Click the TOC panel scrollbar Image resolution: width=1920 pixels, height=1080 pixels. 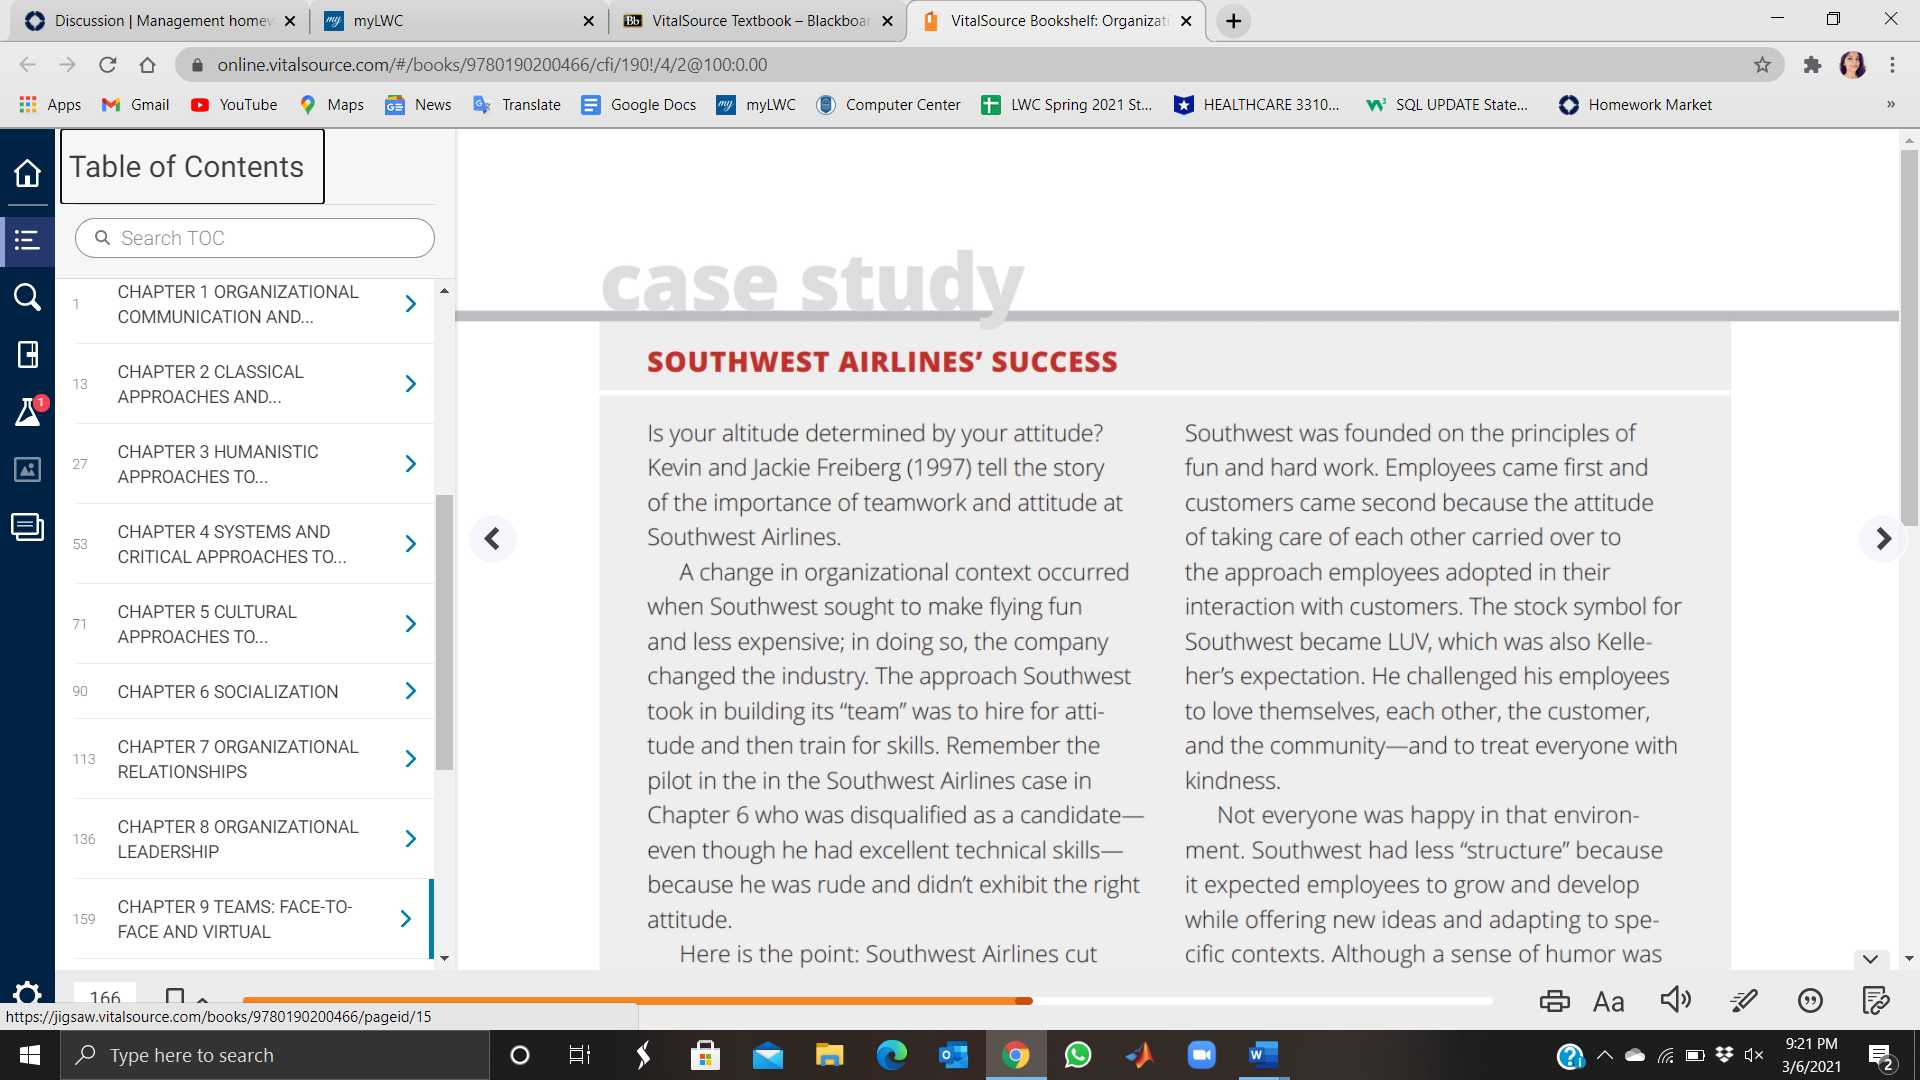coord(444,632)
